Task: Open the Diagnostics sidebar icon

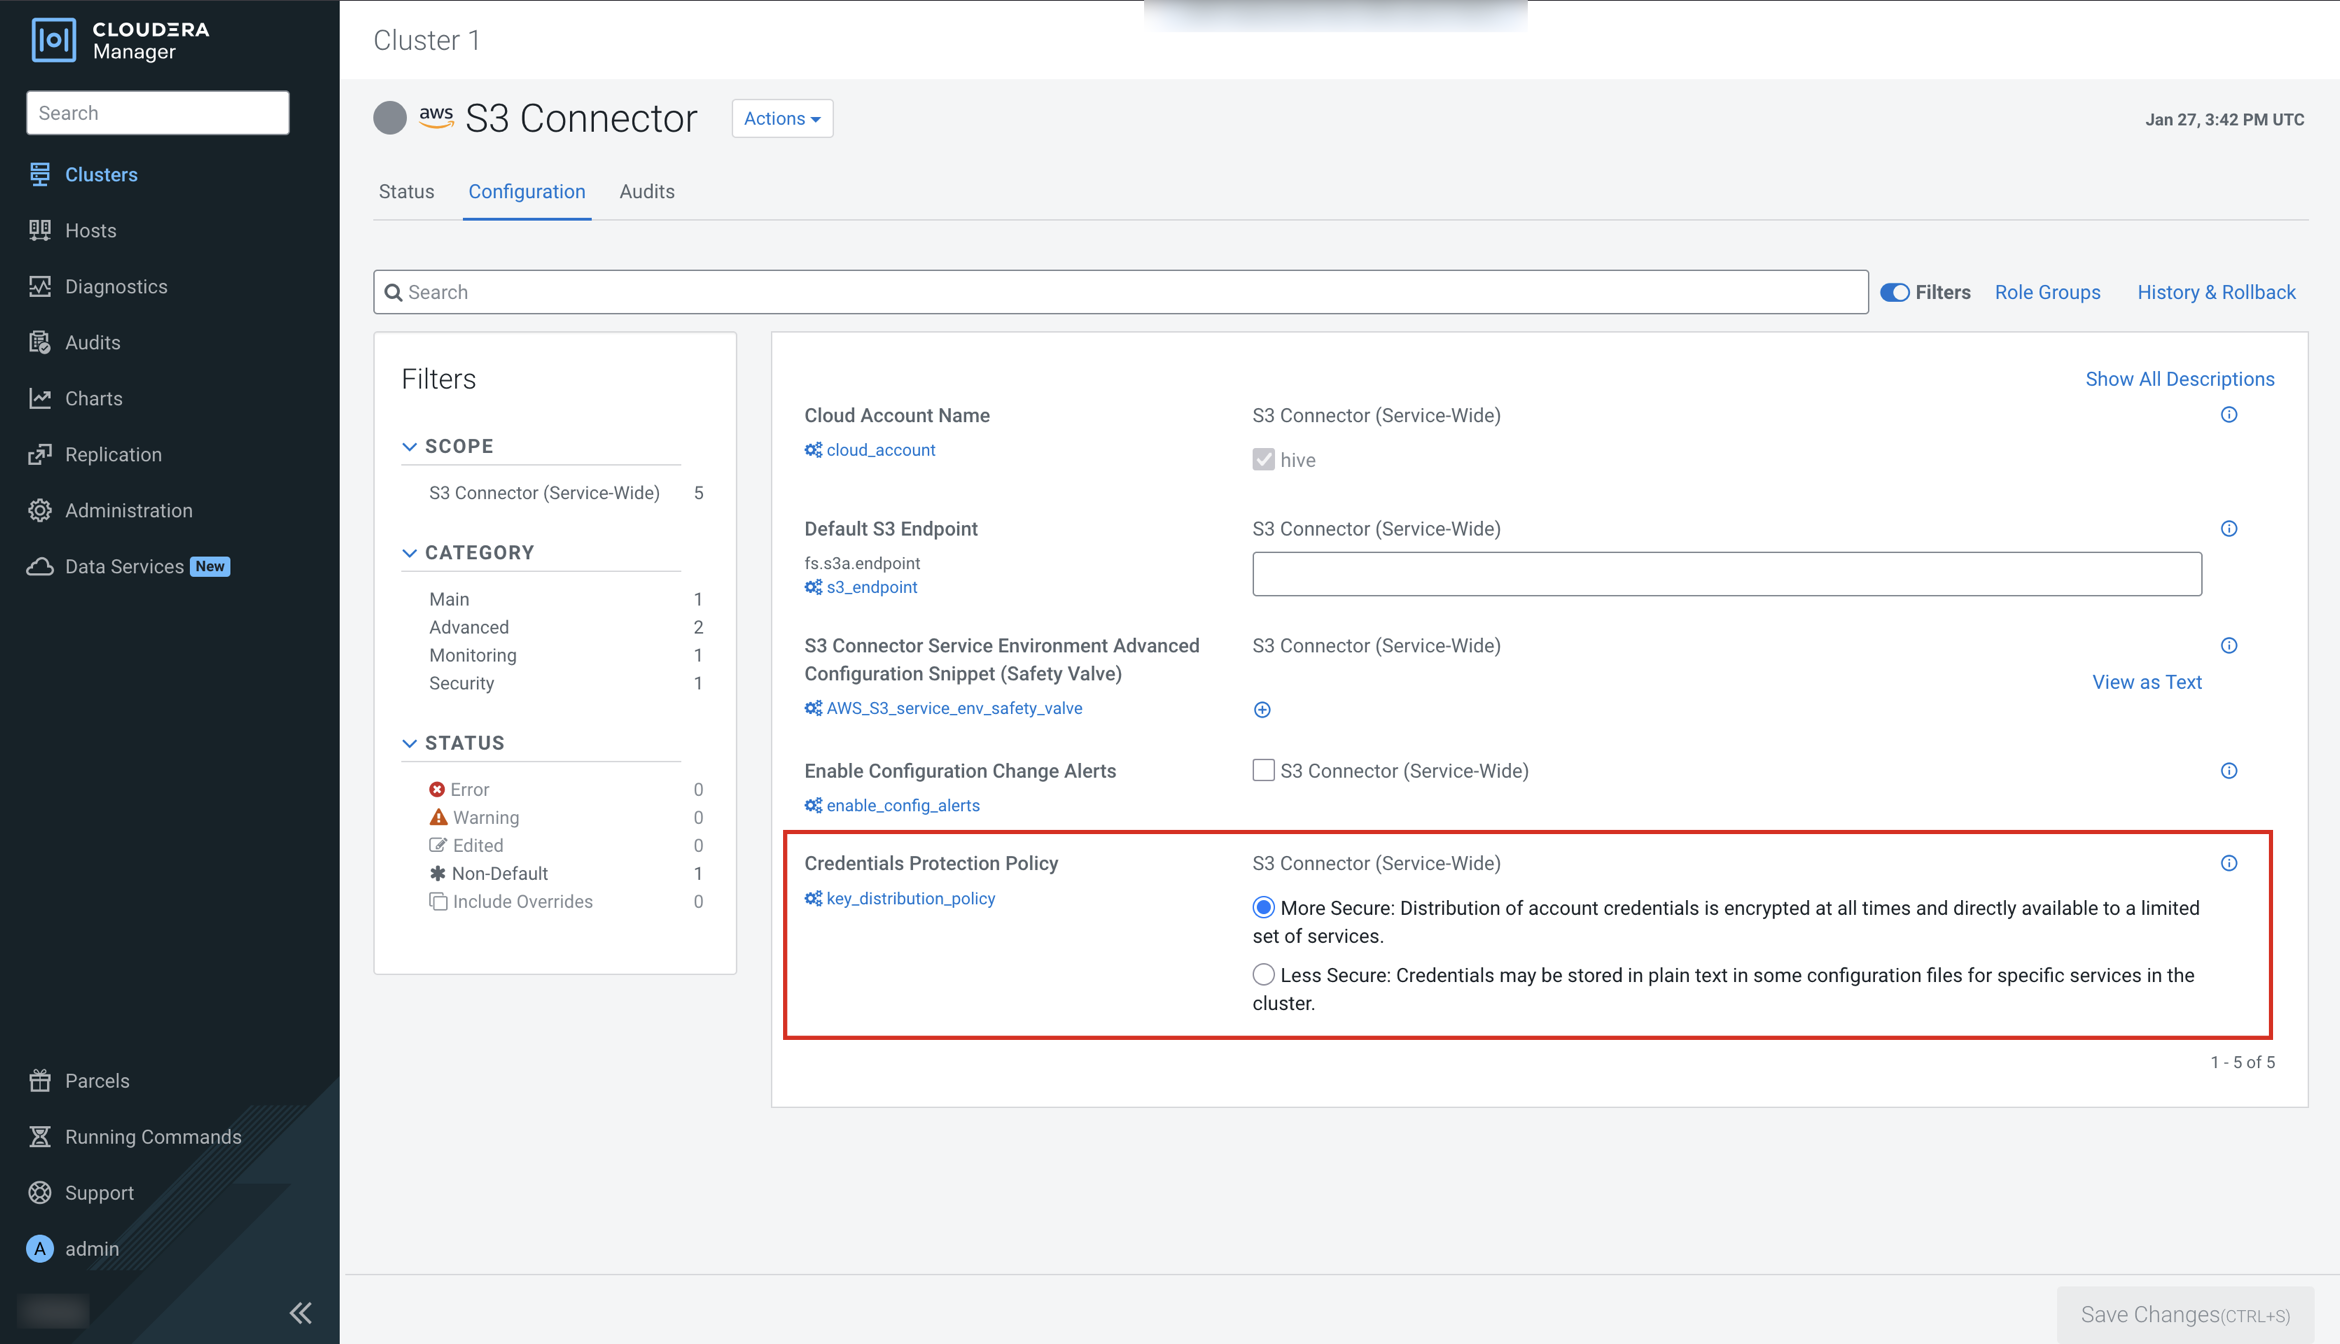Action: click(40, 287)
